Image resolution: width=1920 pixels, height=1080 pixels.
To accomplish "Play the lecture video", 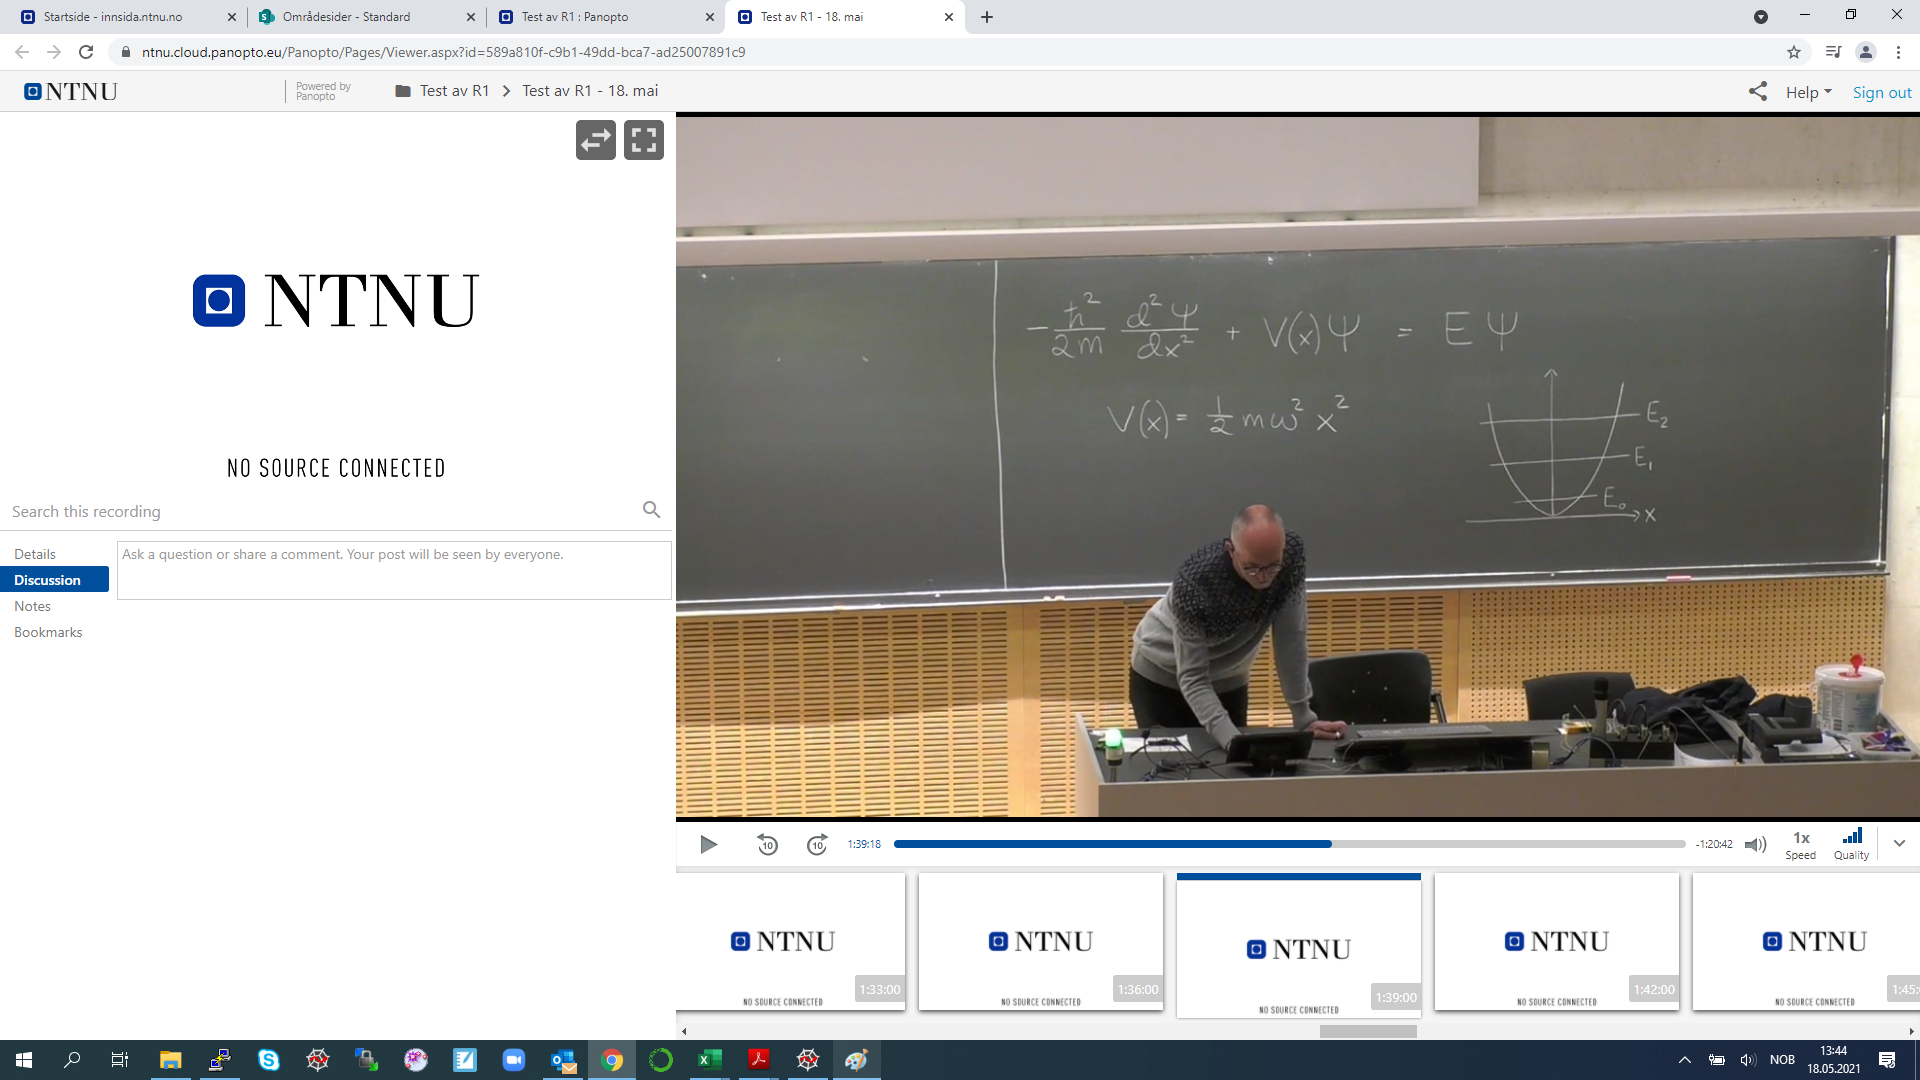I will [x=708, y=845].
